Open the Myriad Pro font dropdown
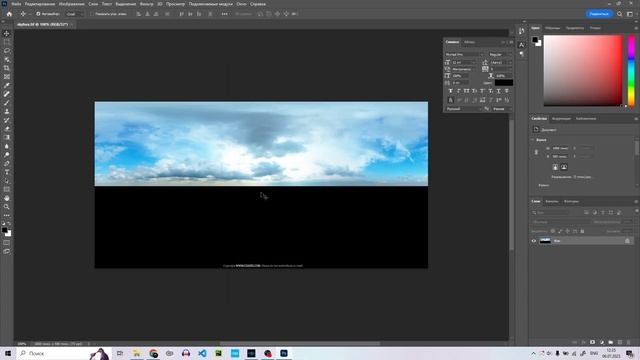Viewport: 640px width, 360px height. coord(465,54)
